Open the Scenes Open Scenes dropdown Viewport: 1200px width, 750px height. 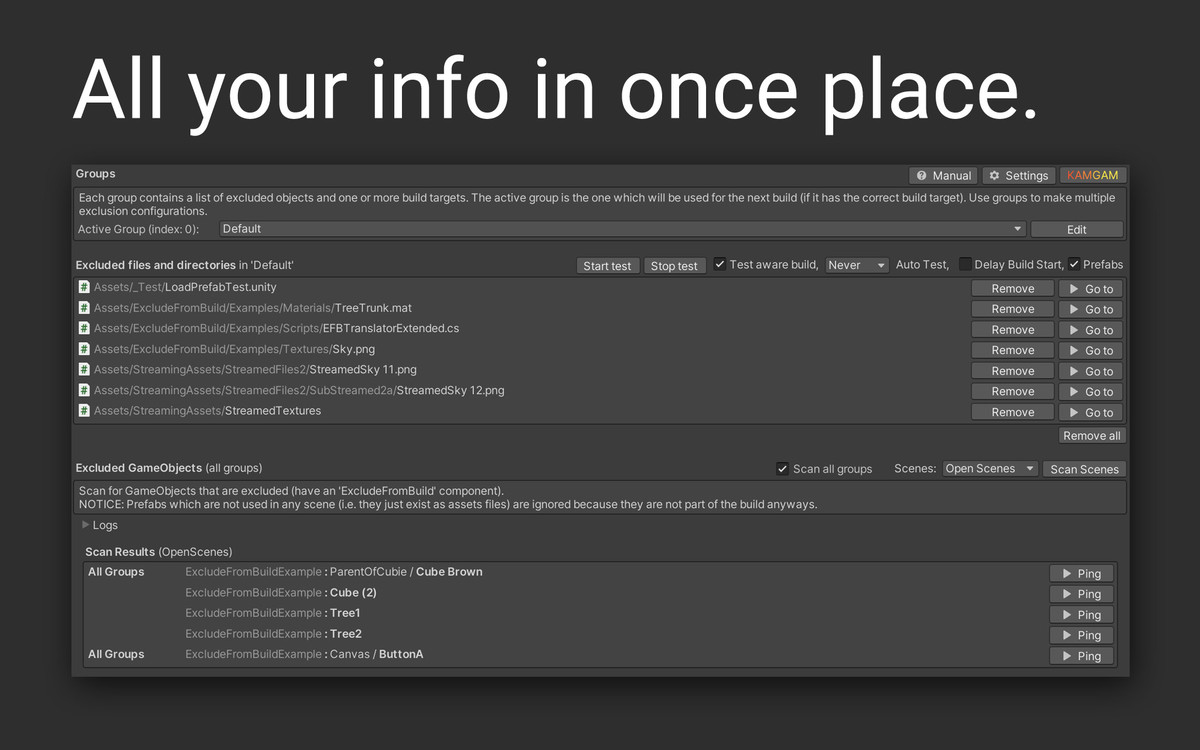[989, 468]
